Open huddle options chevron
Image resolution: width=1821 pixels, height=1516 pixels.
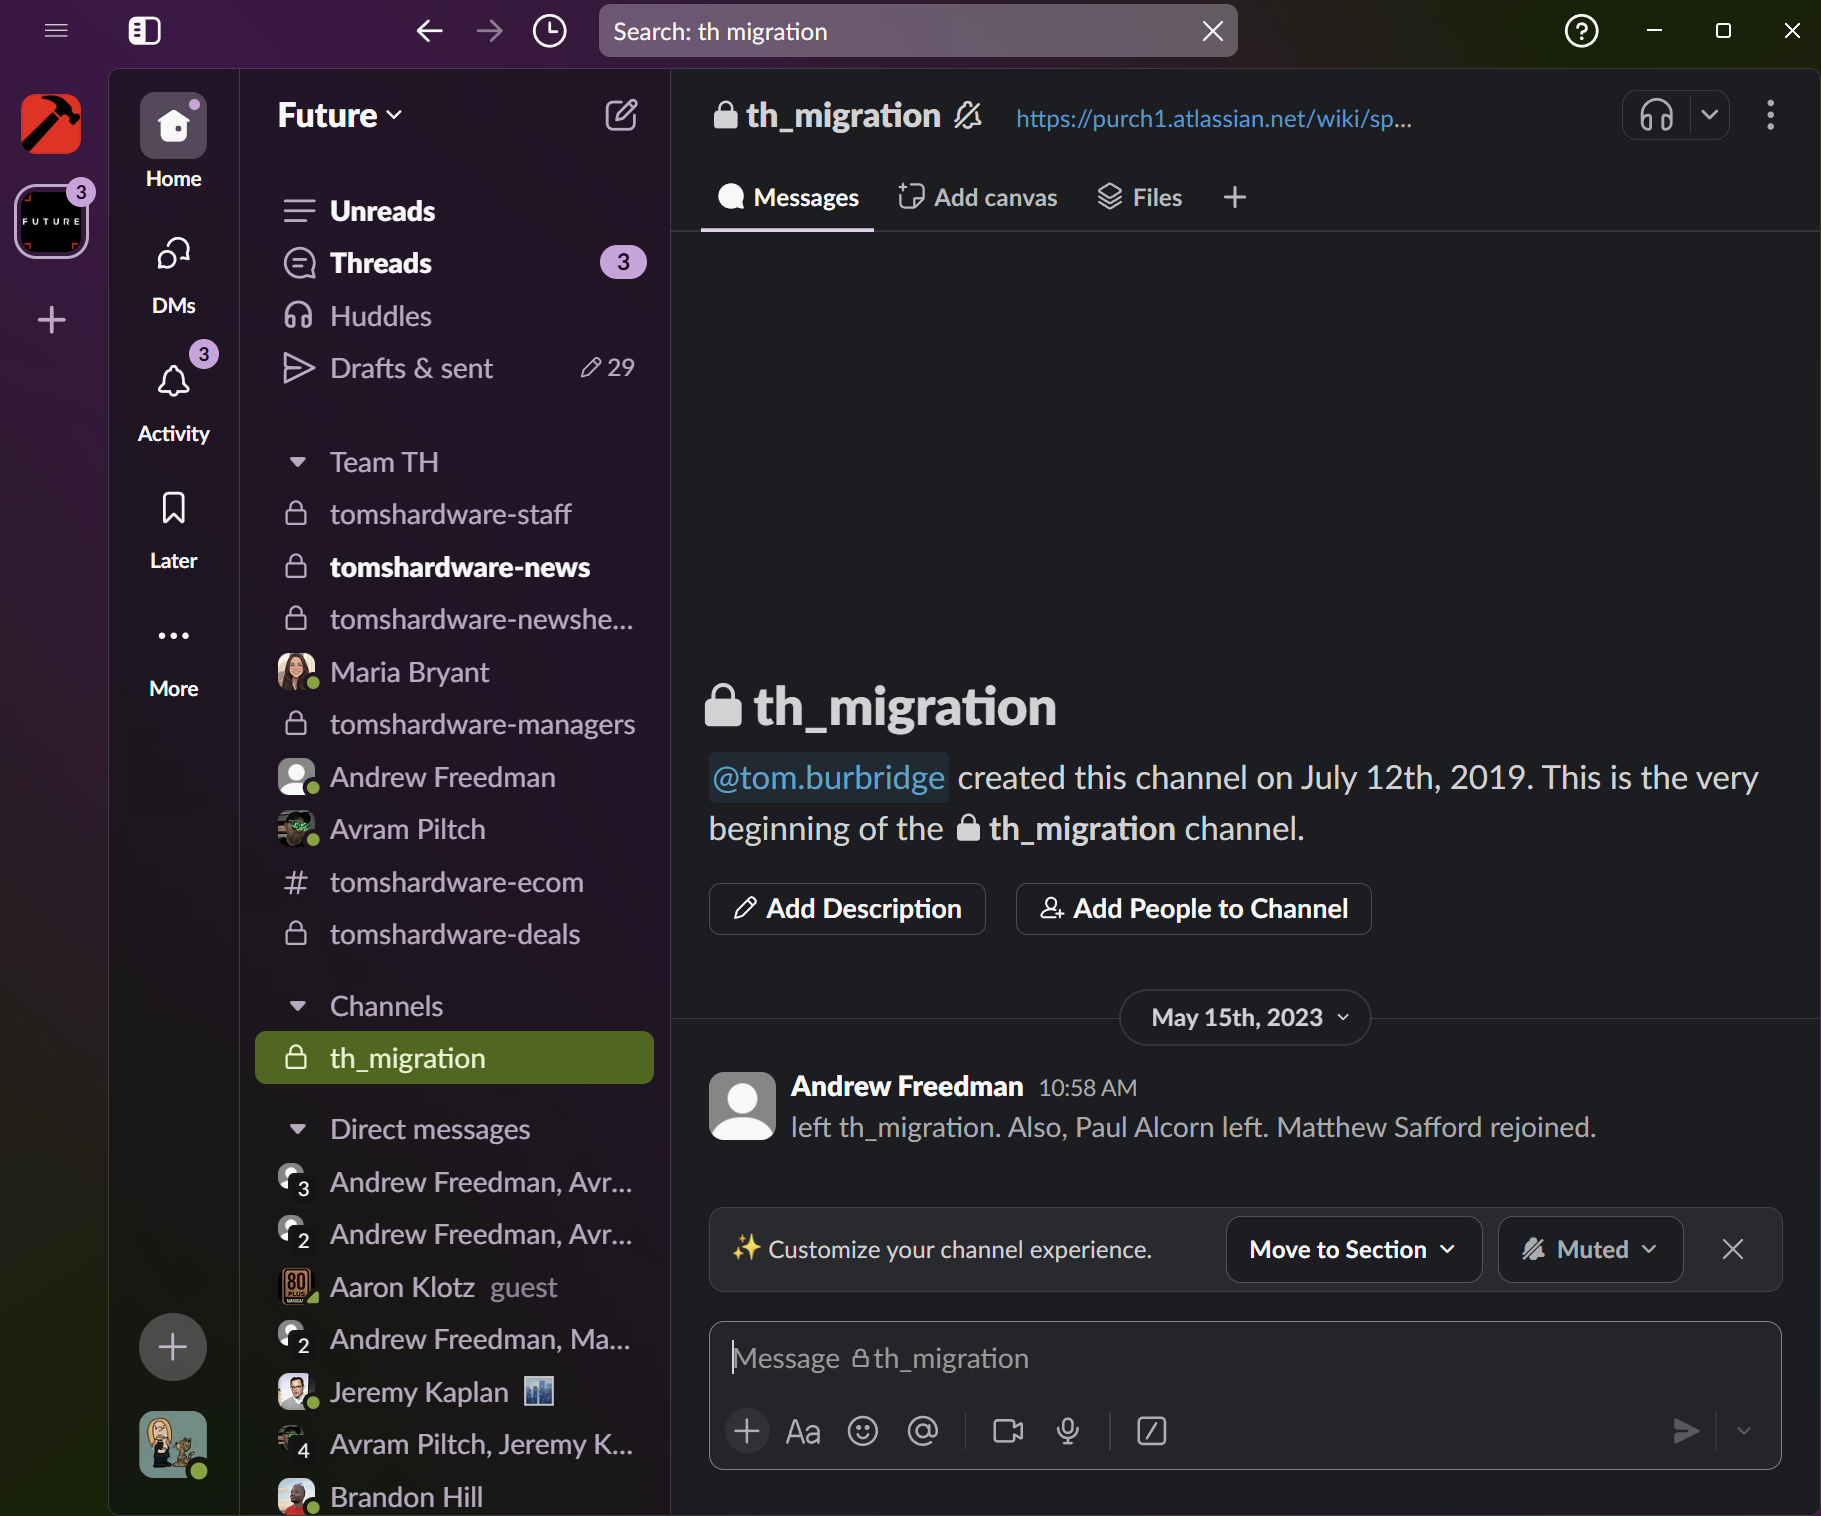(x=1710, y=116)
